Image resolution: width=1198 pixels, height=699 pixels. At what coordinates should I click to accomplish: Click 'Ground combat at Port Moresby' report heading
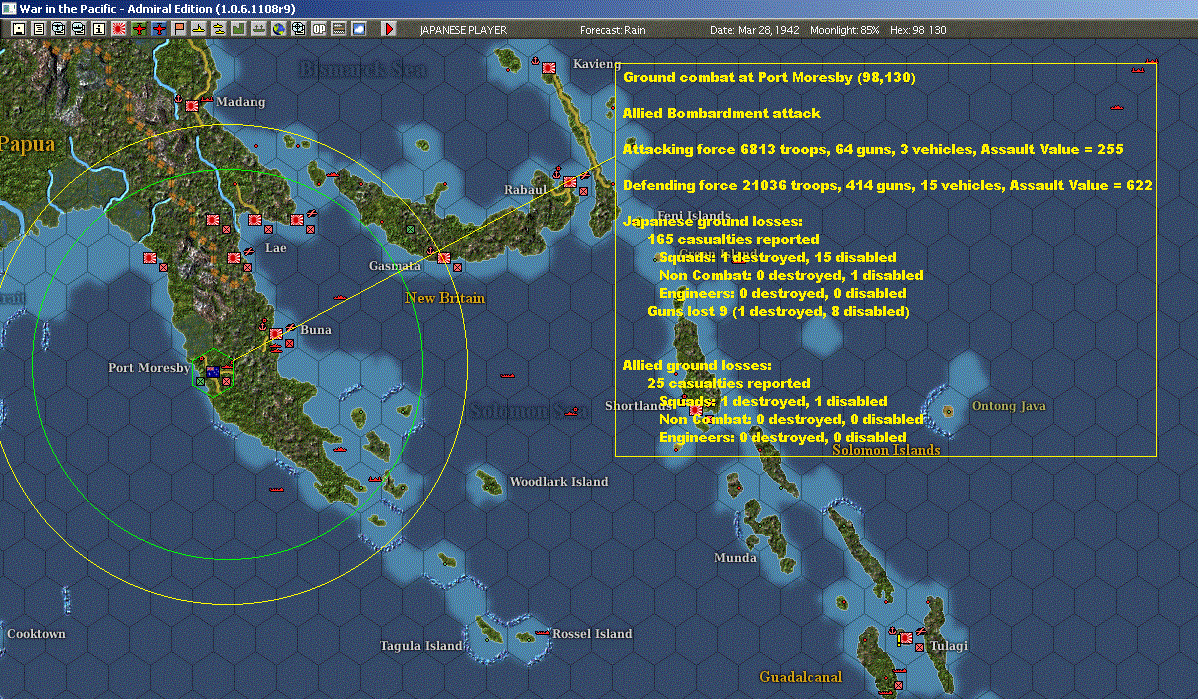[769, 77]
